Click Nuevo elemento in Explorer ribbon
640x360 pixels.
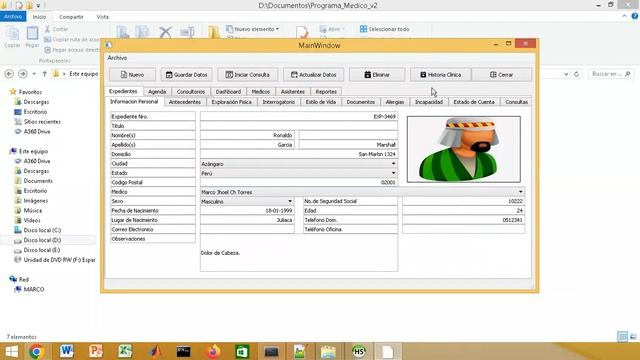coord(253,29)
